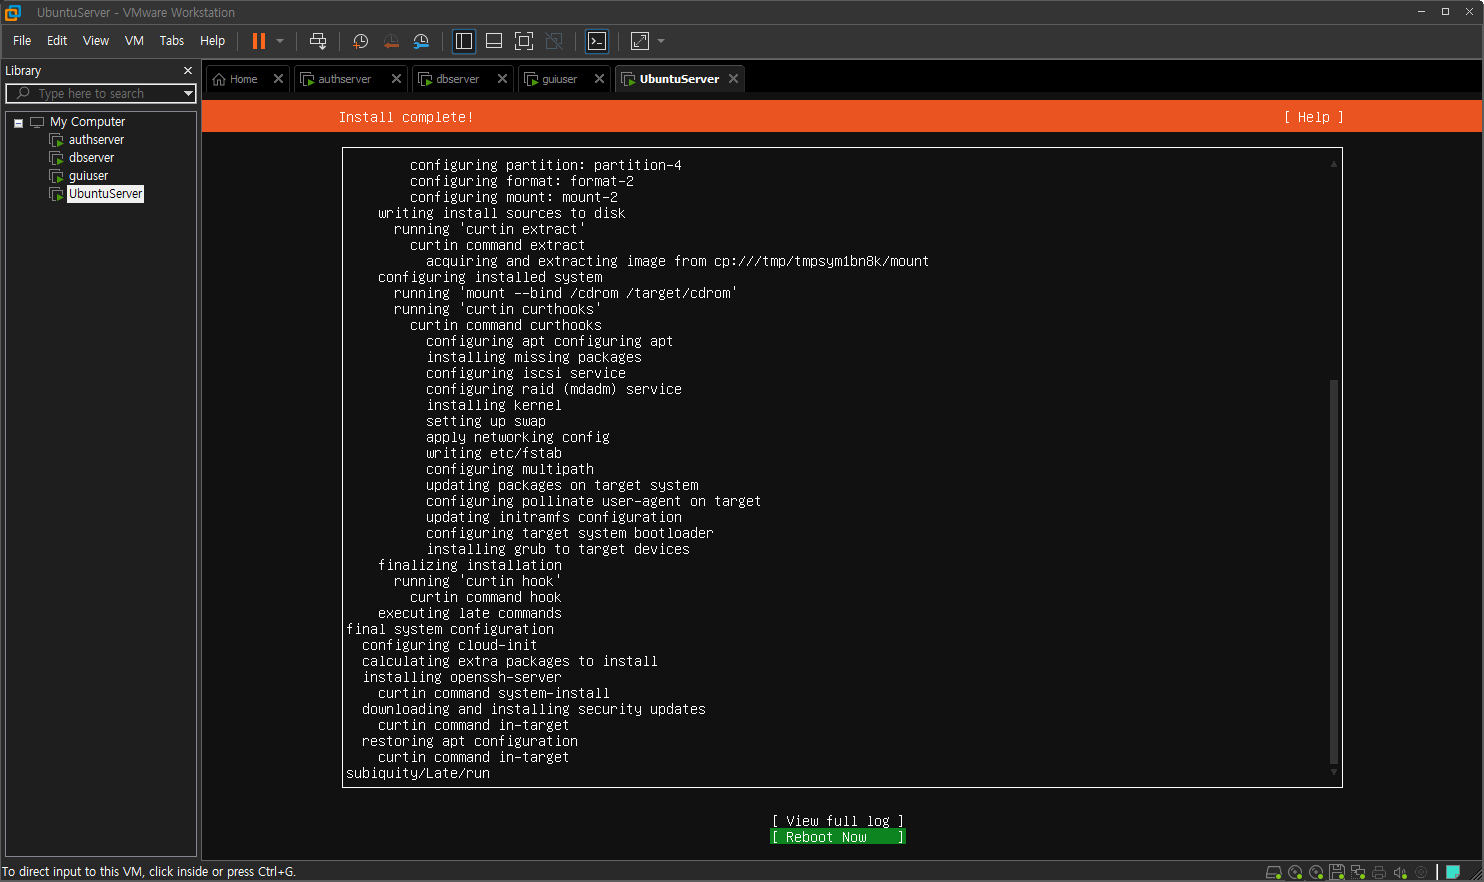Send Ctrl+Alt+Del to the VM
The image size is (1484, 882).
click(318, 41)
